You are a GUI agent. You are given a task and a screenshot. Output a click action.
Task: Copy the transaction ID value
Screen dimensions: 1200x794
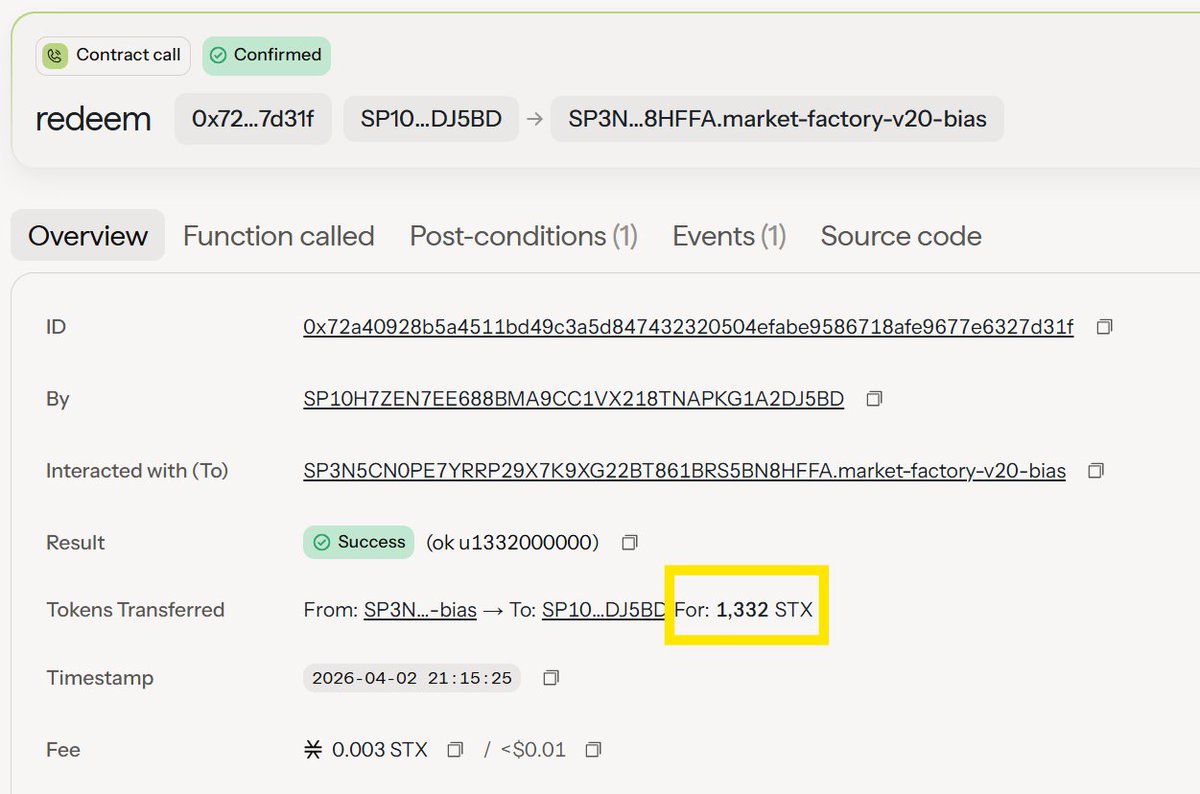[1104, 327]
